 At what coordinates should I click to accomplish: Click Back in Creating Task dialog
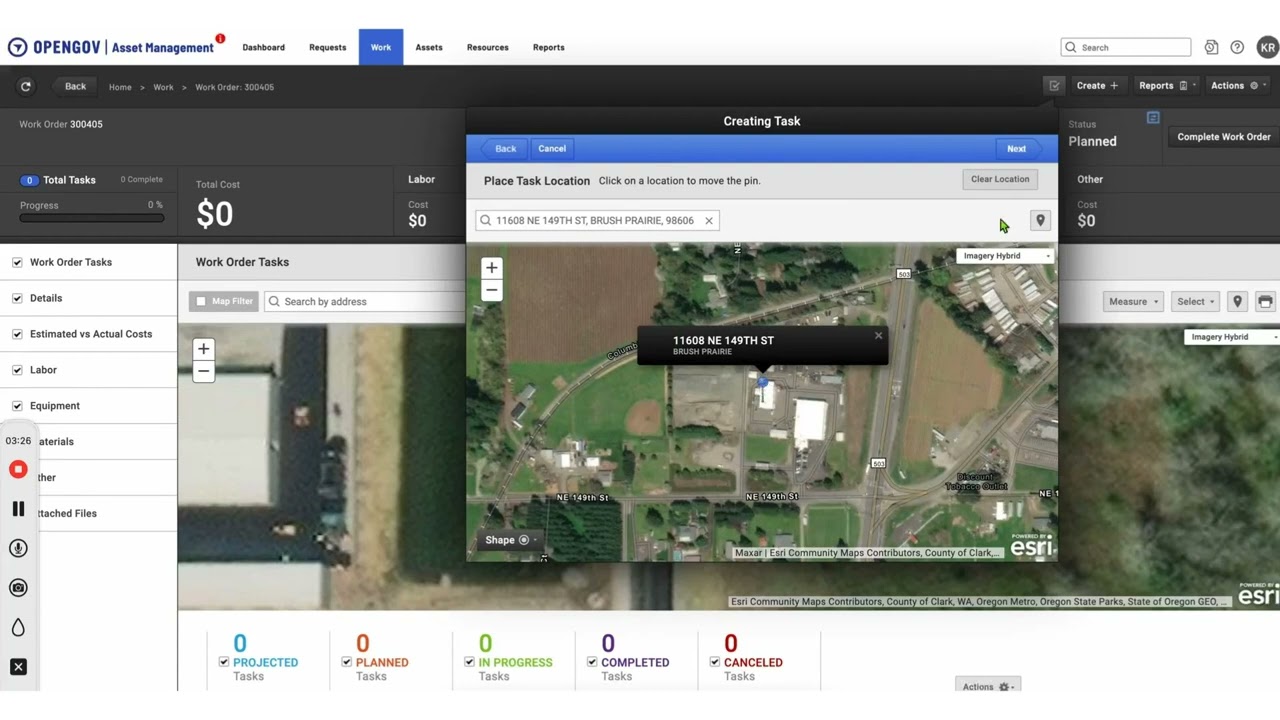tap(505, 149)
